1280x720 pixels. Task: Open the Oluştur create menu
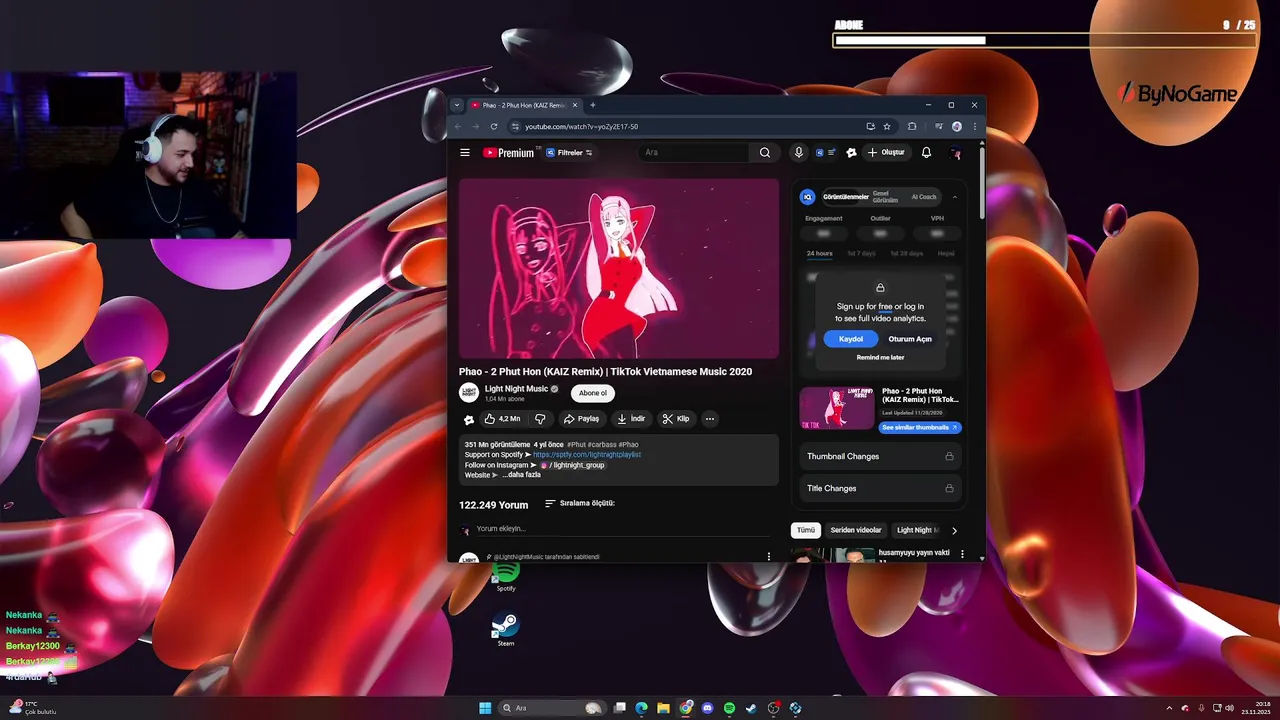886,153
